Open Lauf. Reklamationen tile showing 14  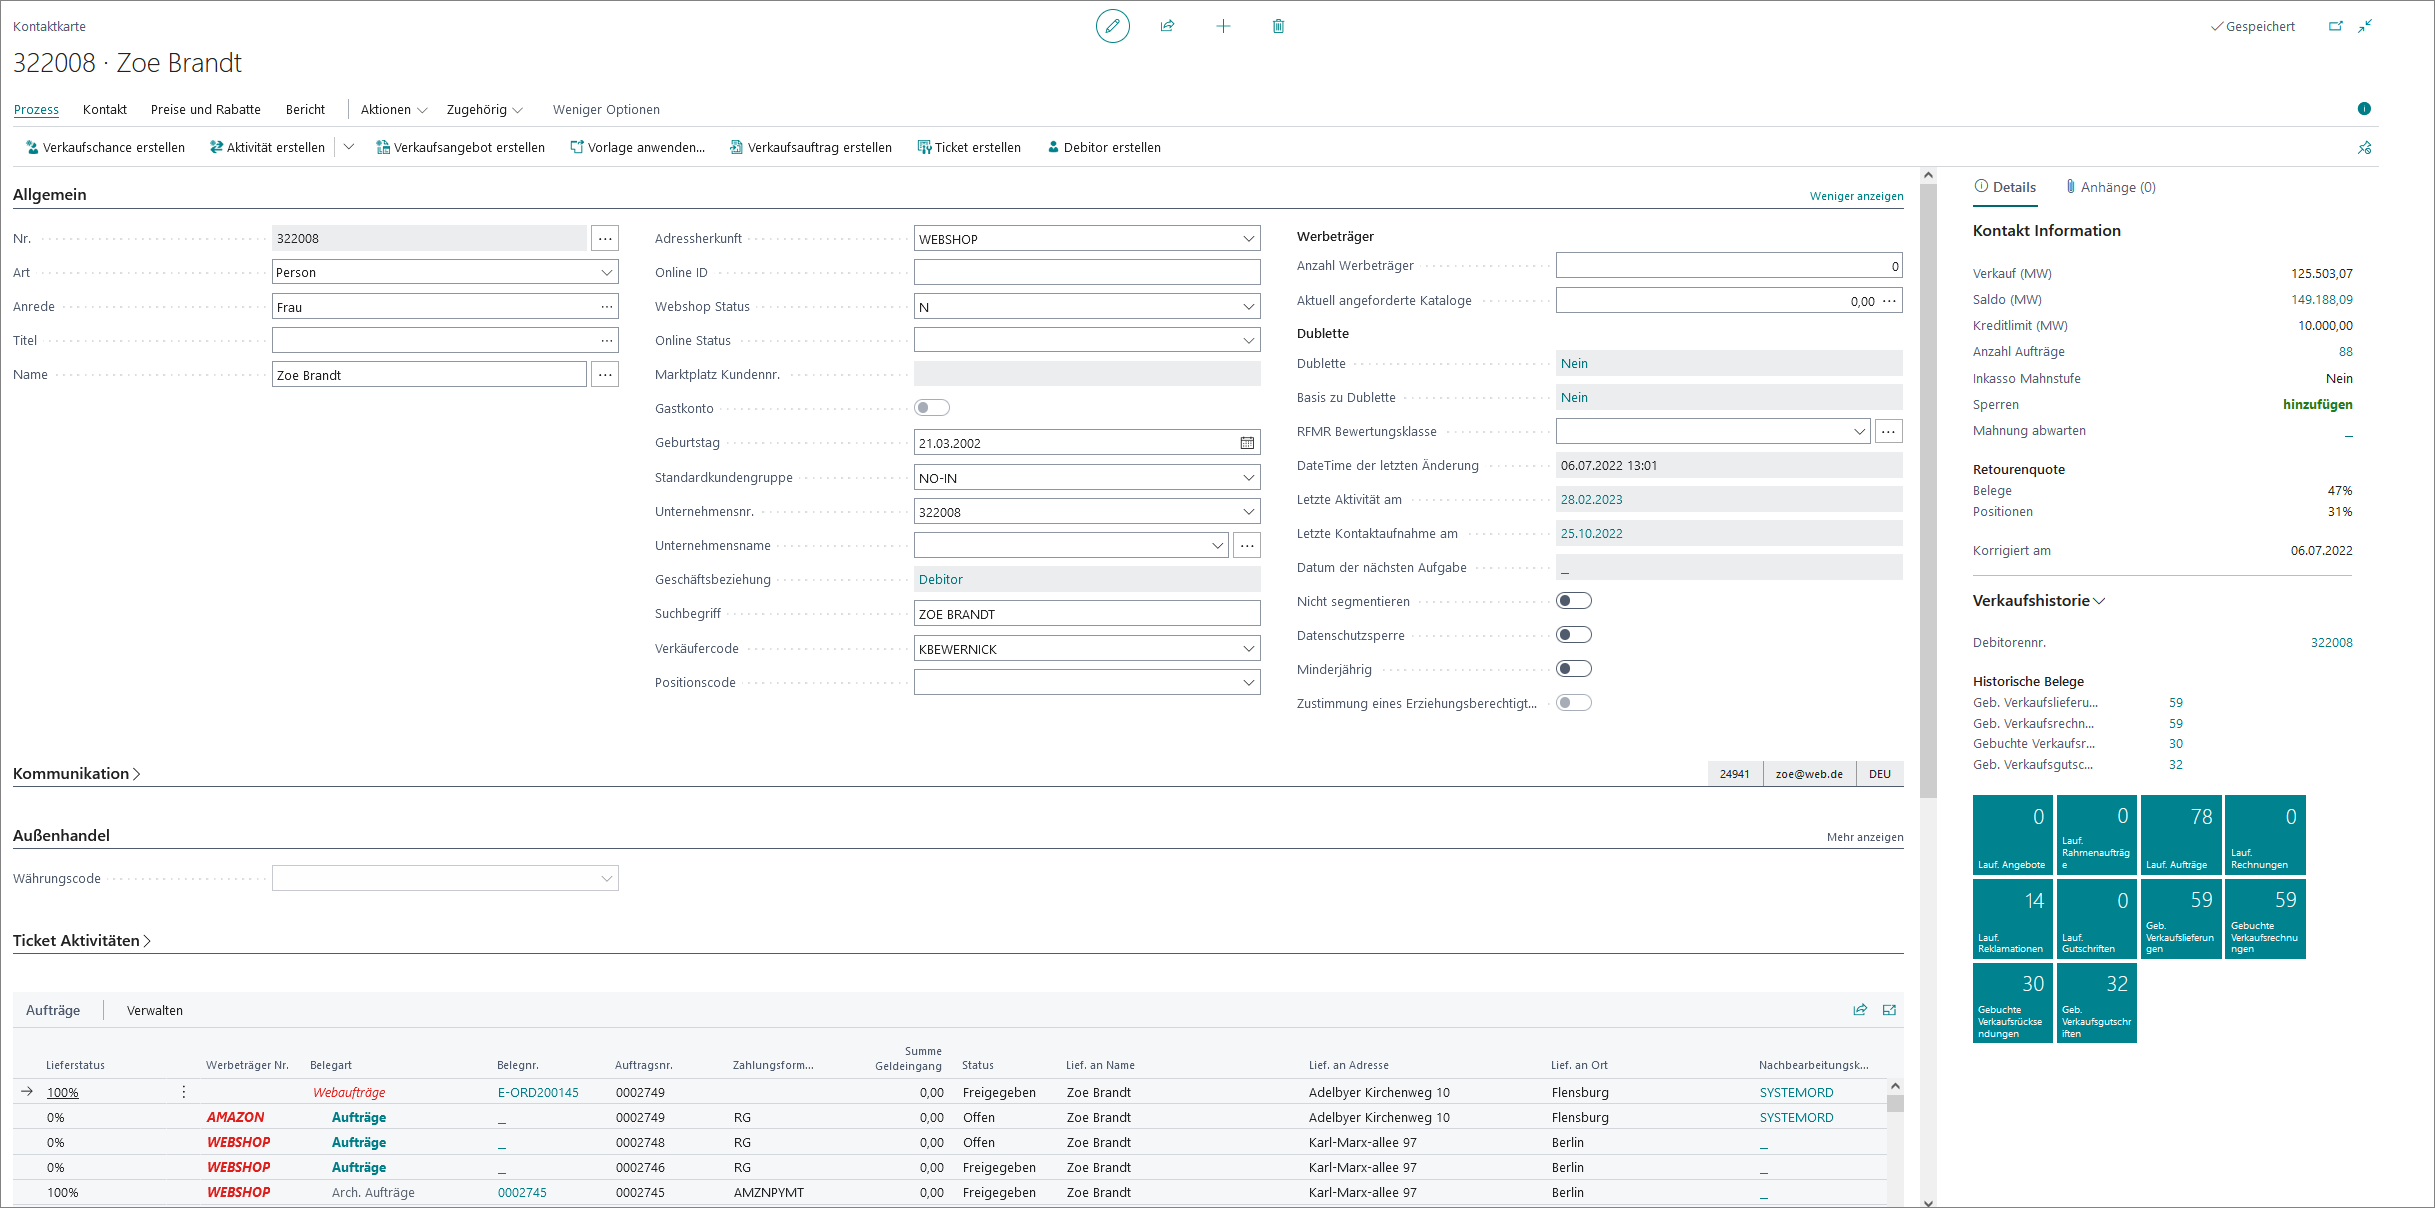[2012, 919]
